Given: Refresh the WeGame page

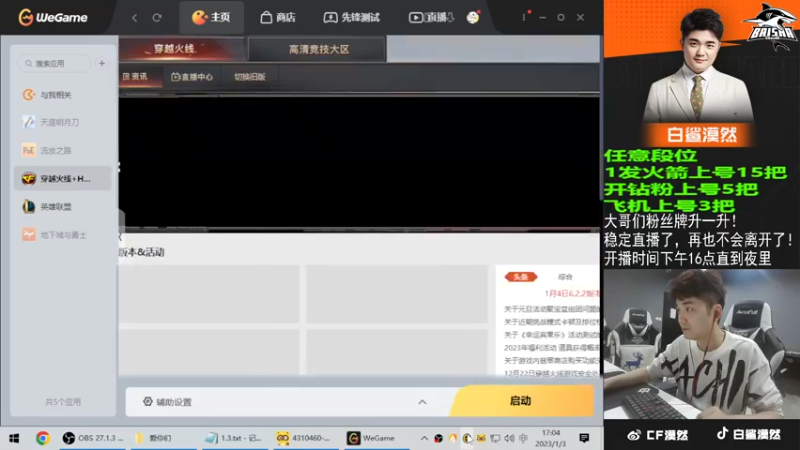Looking at the screenshot, I should click(x=157, y=18).
